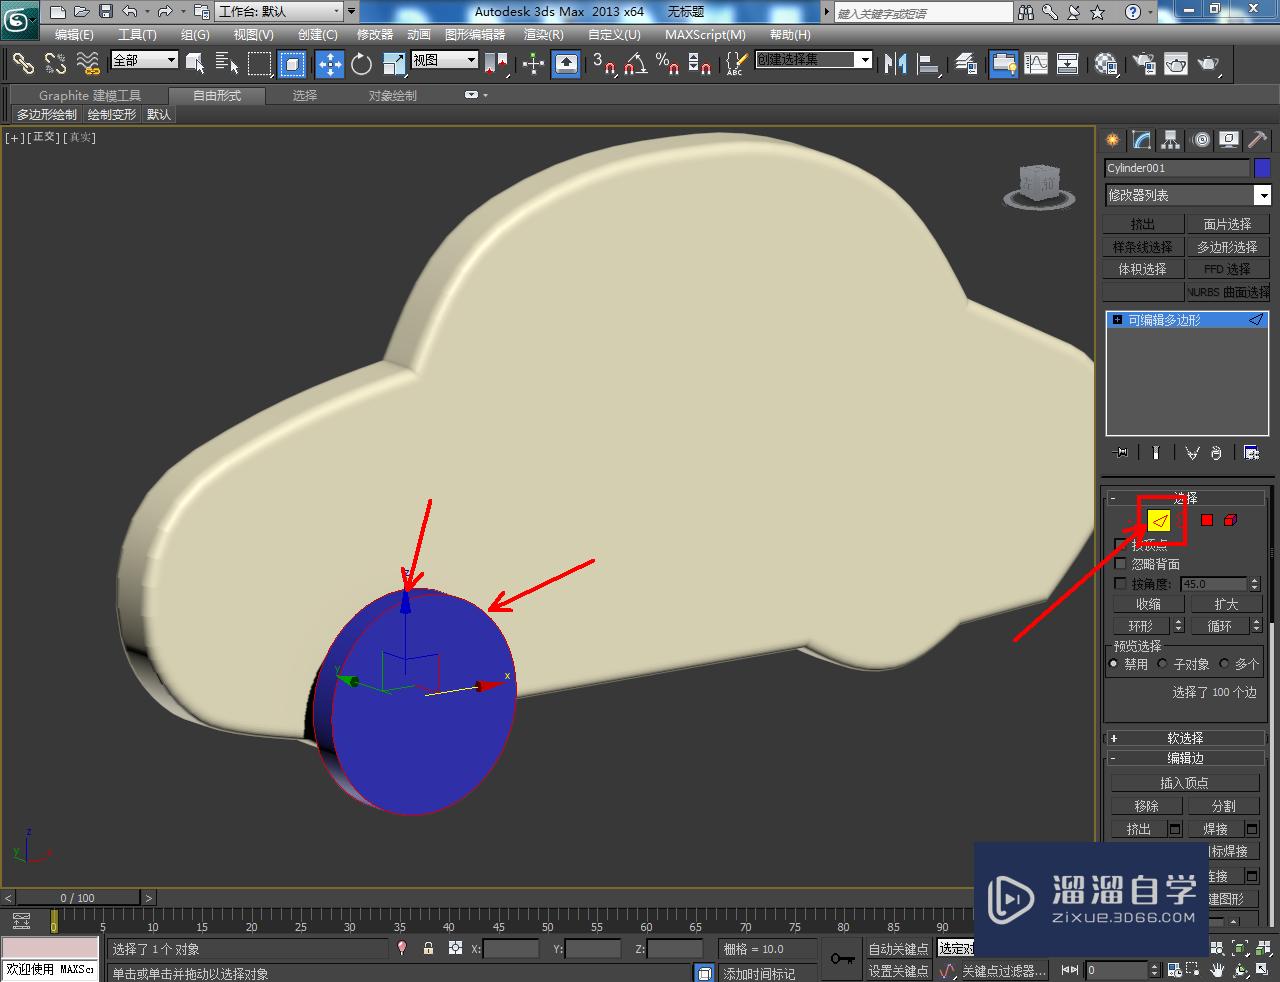
Task: Expand the 软选择 rollout
Action: (x=1186, y=738)
